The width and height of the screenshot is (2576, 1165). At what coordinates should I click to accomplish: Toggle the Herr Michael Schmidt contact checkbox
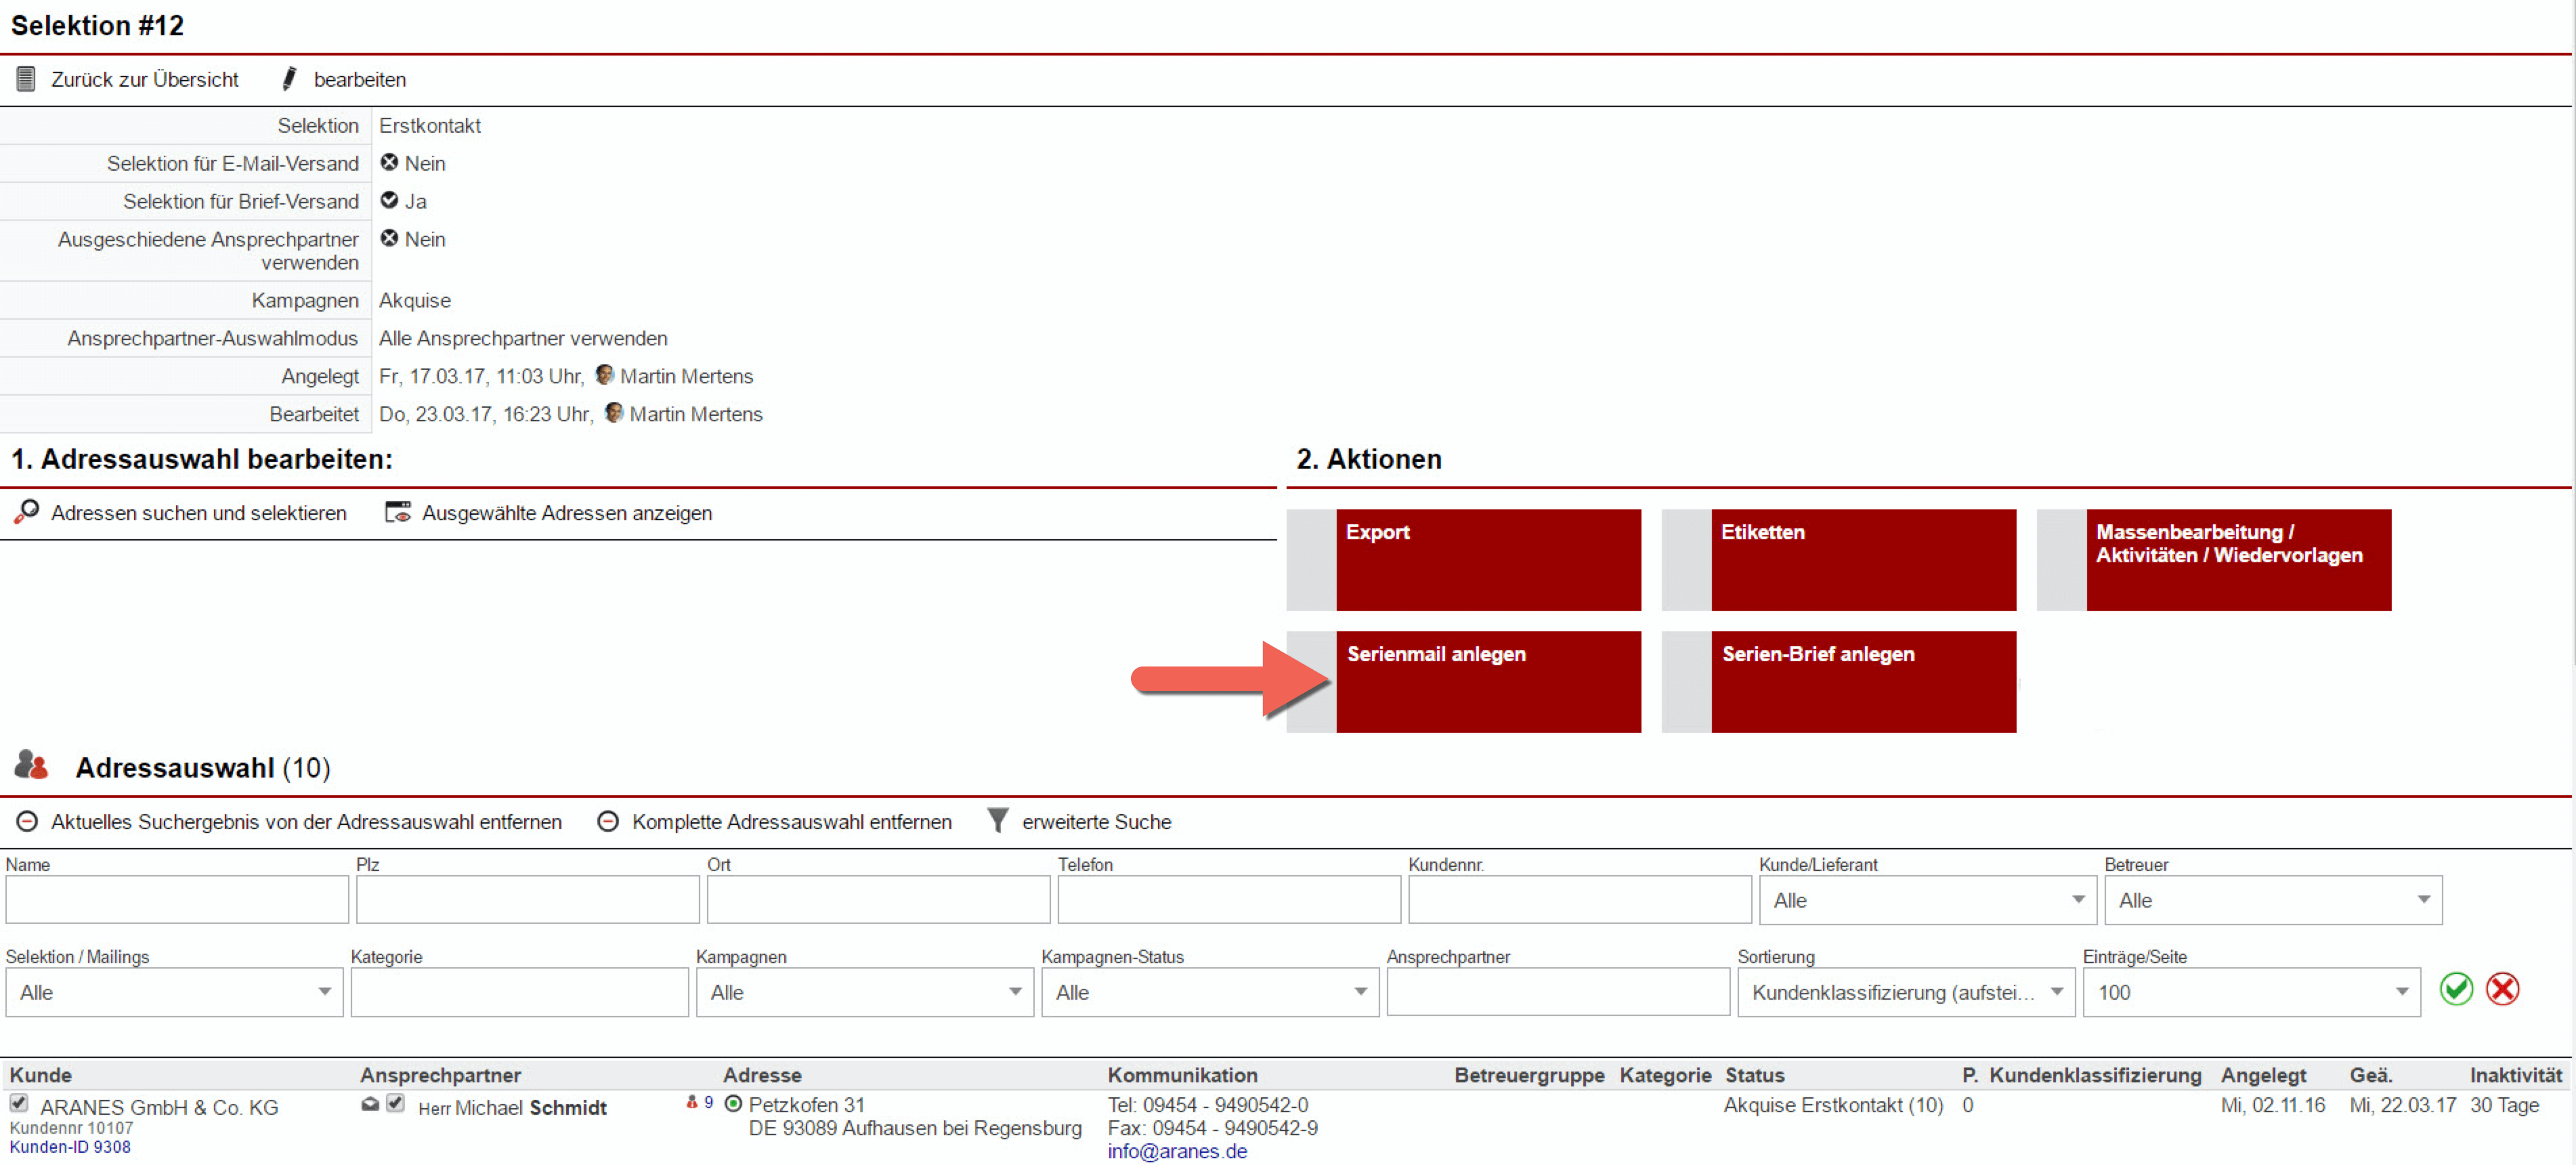(396, 1103)
